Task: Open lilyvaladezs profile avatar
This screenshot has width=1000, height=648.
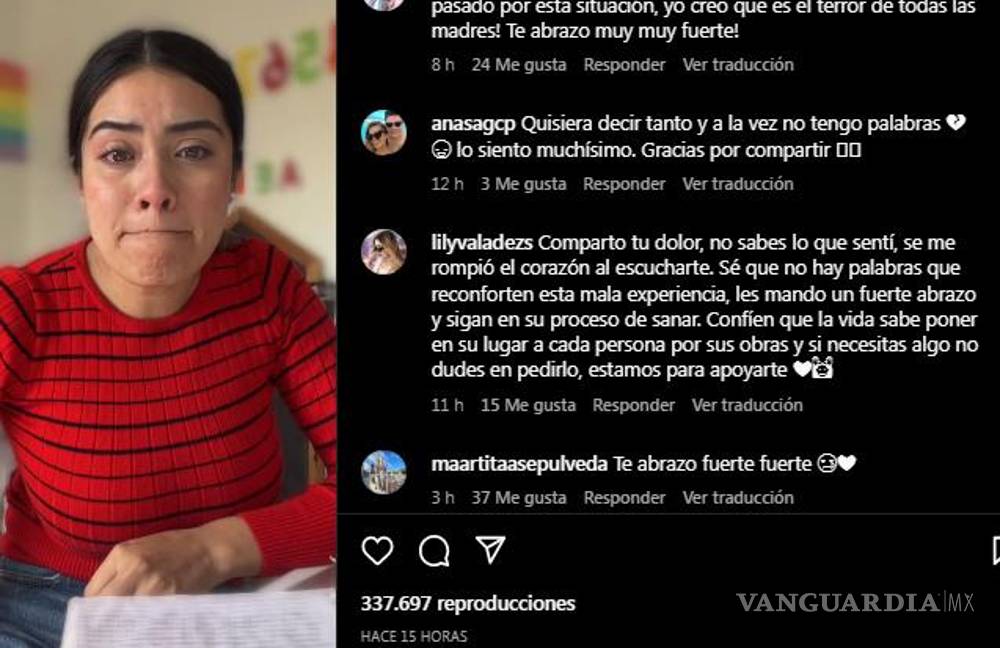Action: [383, 252]
